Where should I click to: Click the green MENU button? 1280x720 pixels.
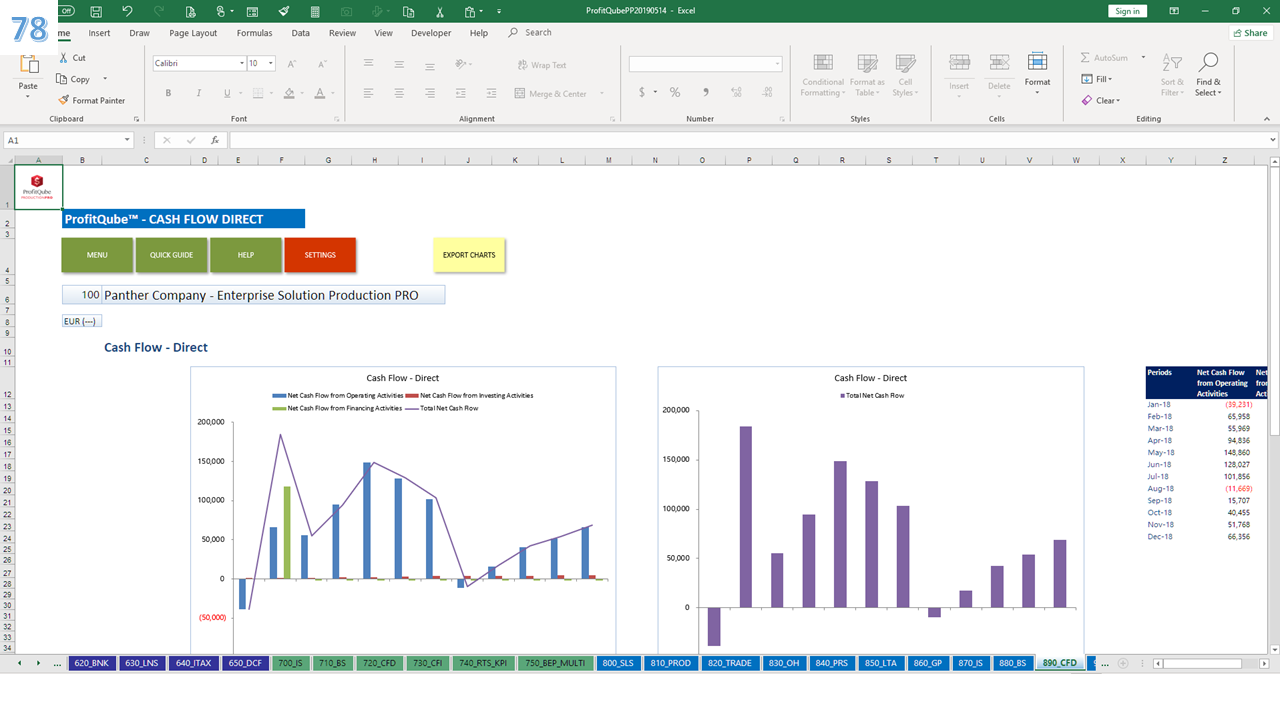coord(97,255)
